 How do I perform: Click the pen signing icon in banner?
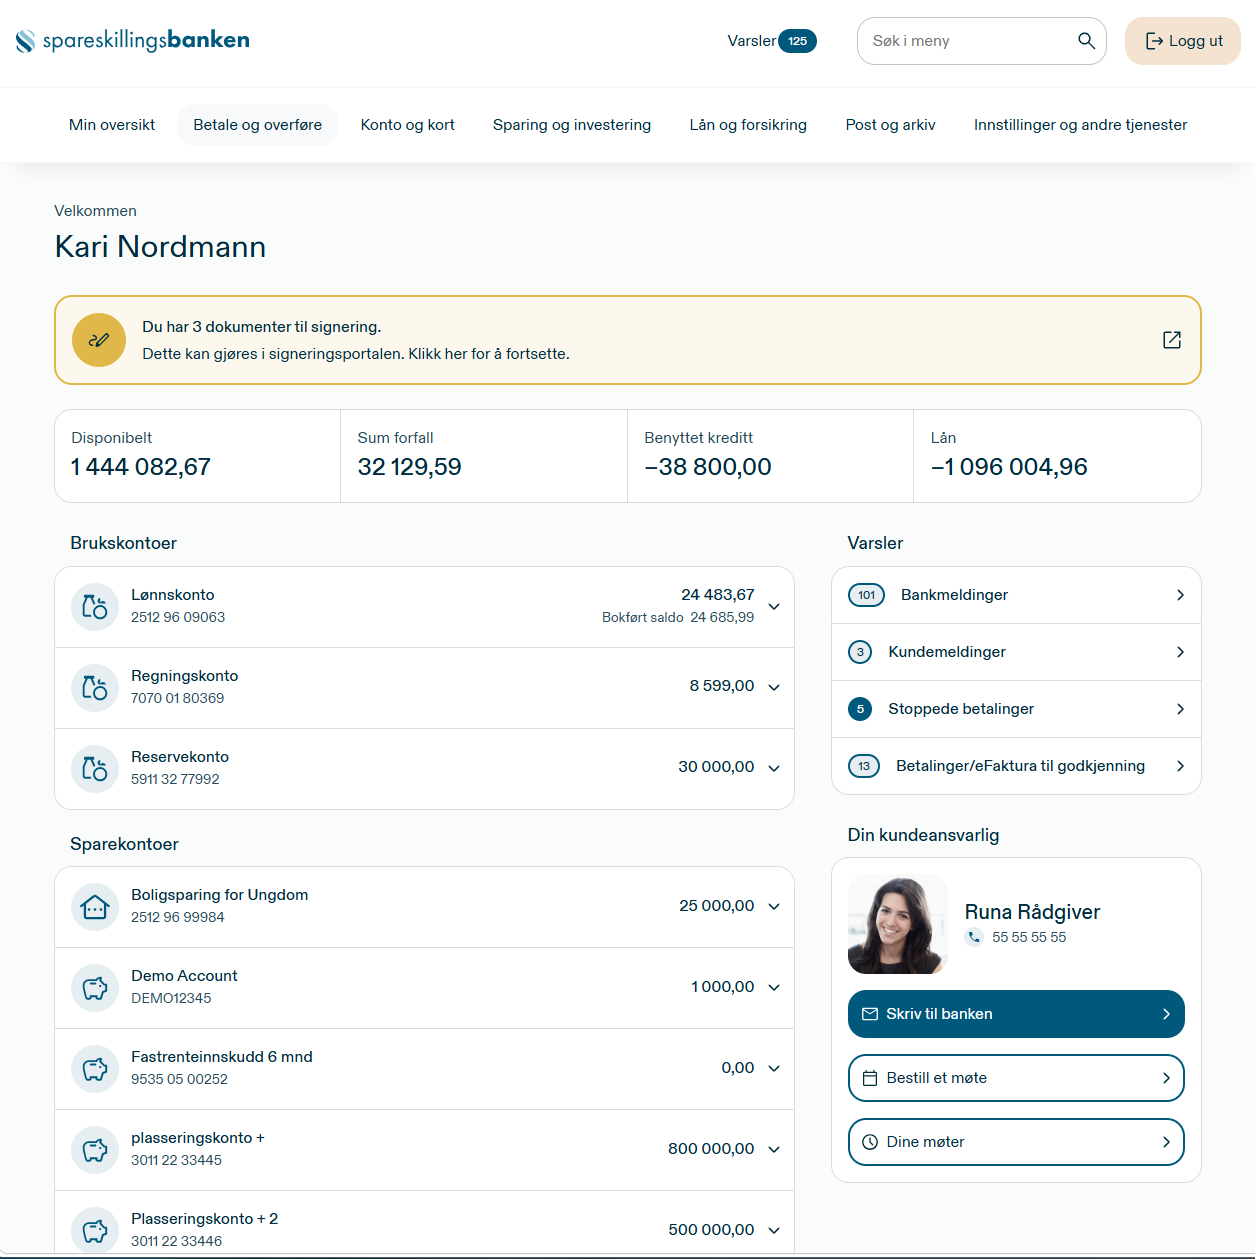pos(99,340)
